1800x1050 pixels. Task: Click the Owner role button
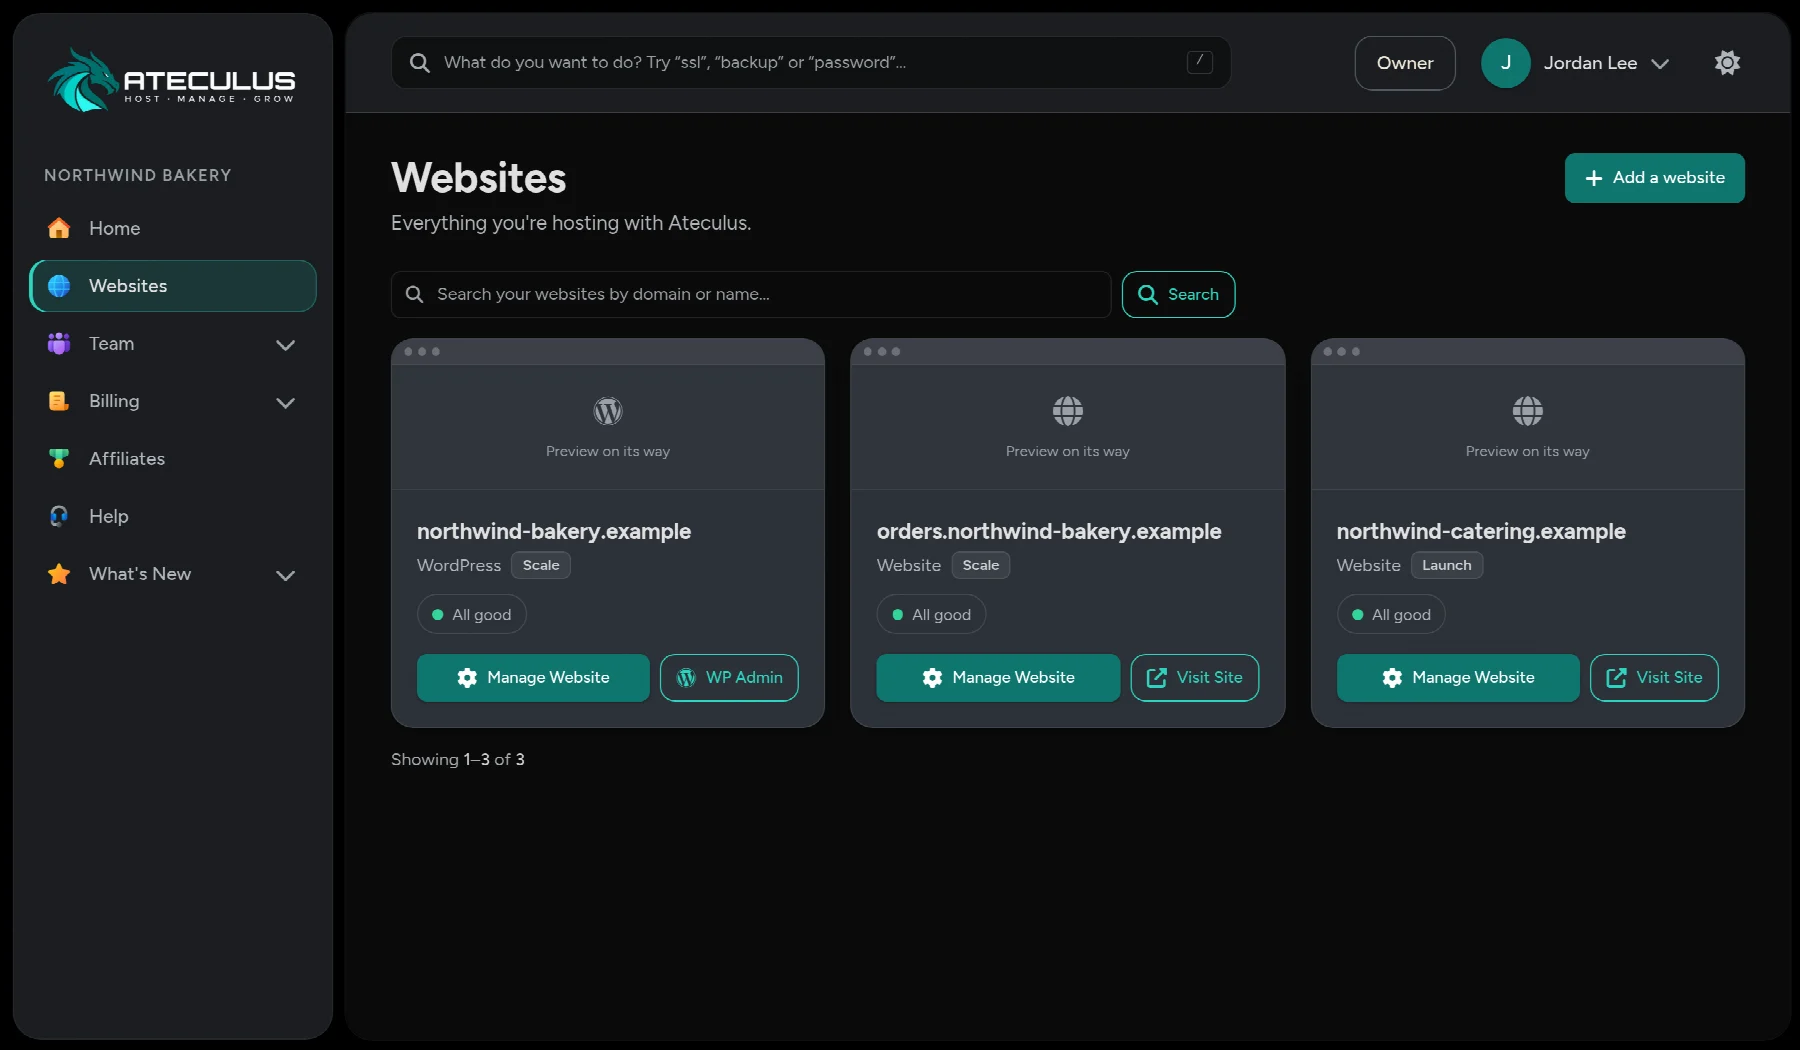(x=1405, y=63)
